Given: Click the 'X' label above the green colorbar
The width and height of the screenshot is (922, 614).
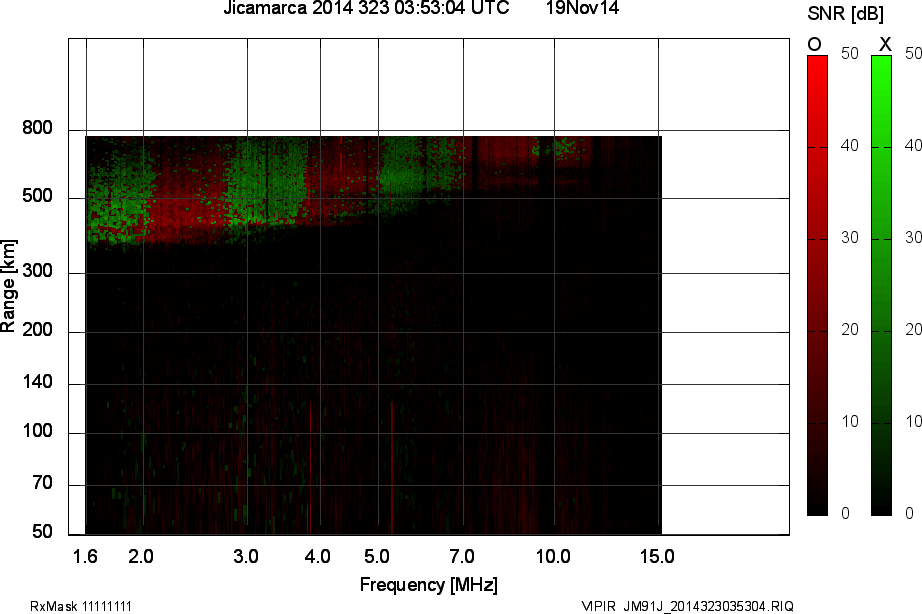Looking at the screenshot, I should coord(885,45).
